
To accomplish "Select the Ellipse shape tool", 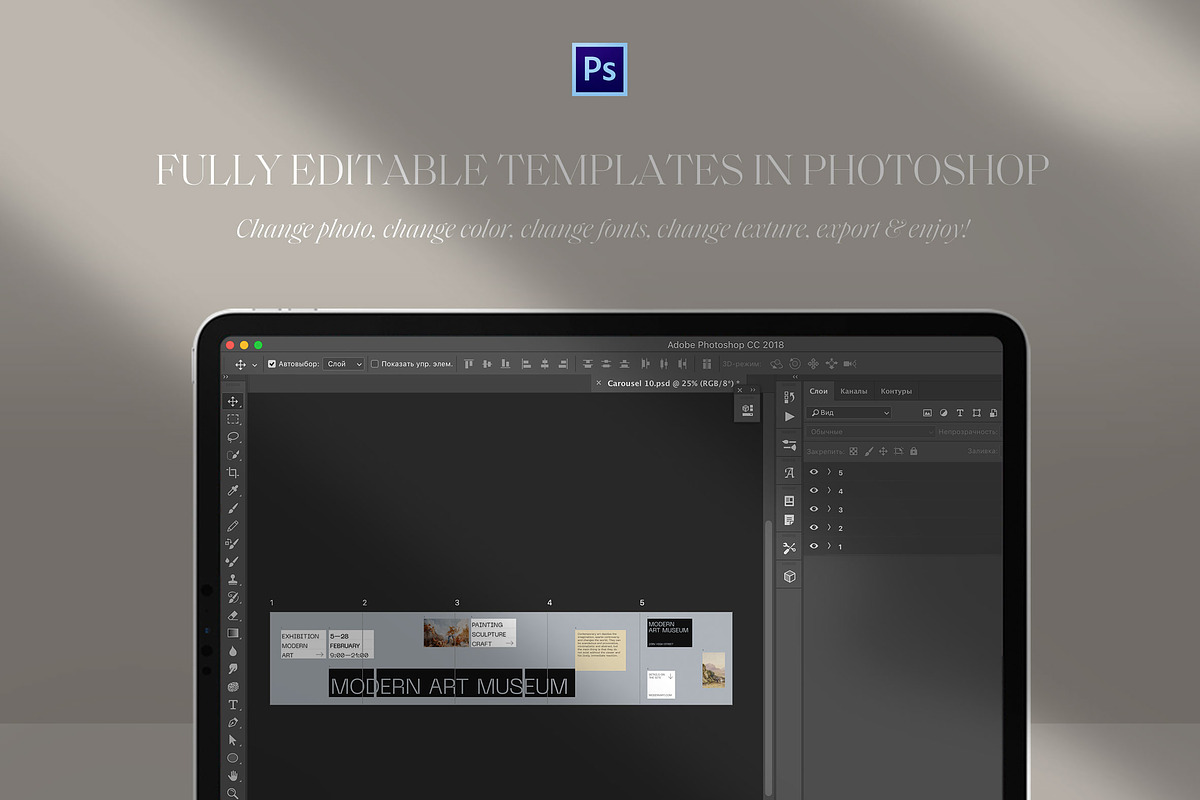I will coord(233,758).
